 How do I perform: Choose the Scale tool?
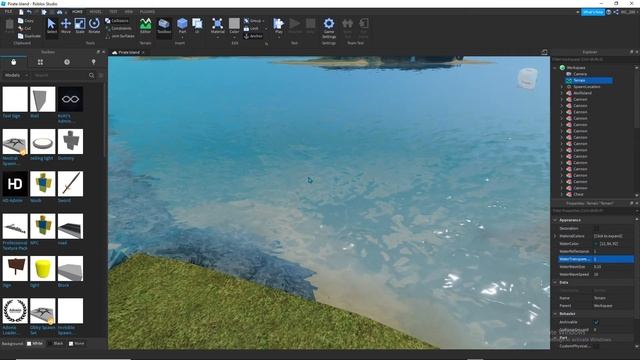[80, 26]
